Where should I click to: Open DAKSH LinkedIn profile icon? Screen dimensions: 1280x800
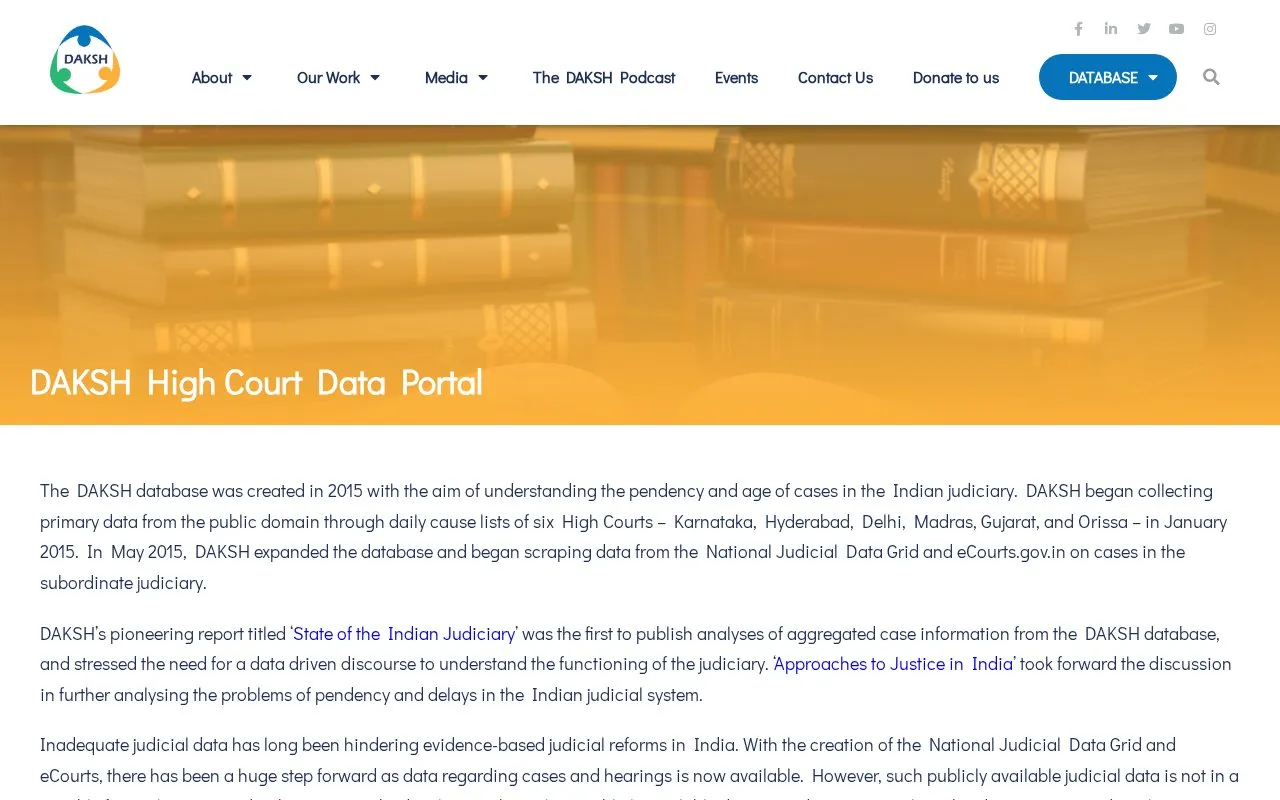click(x=1111, y=29)
